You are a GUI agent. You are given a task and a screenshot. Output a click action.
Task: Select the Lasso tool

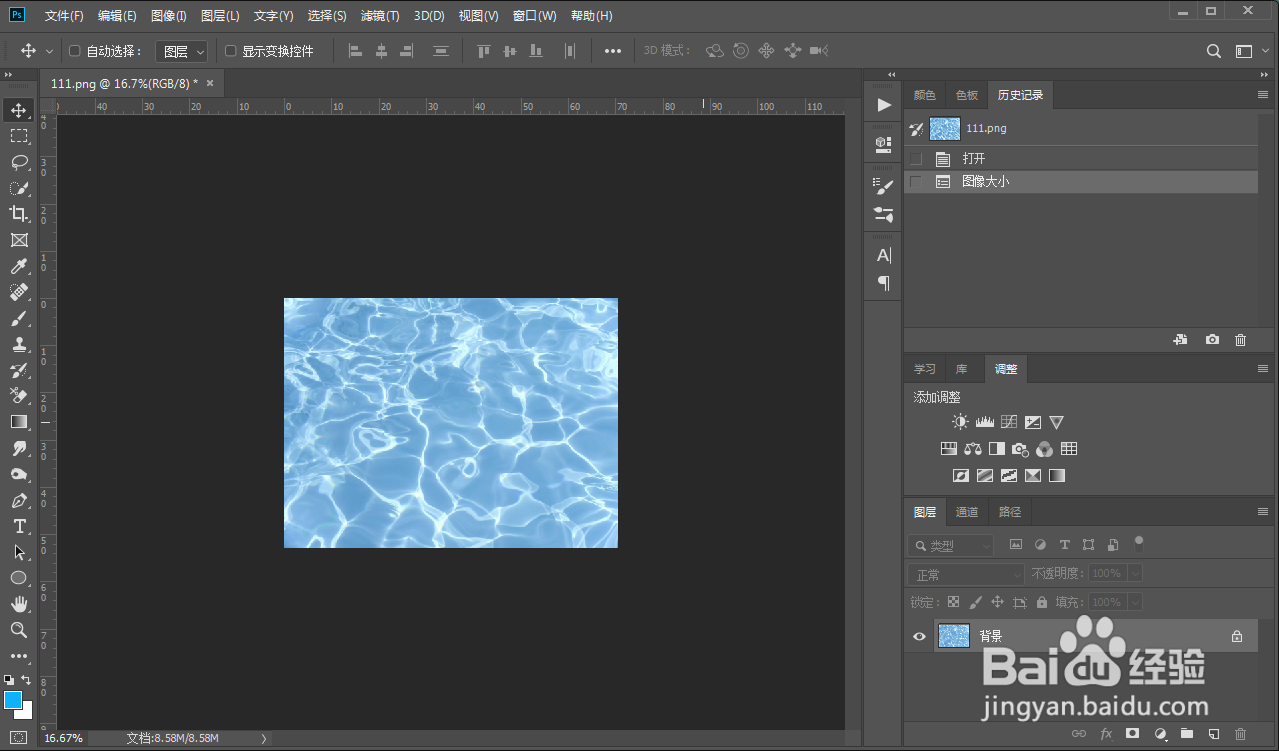(19, 162)
